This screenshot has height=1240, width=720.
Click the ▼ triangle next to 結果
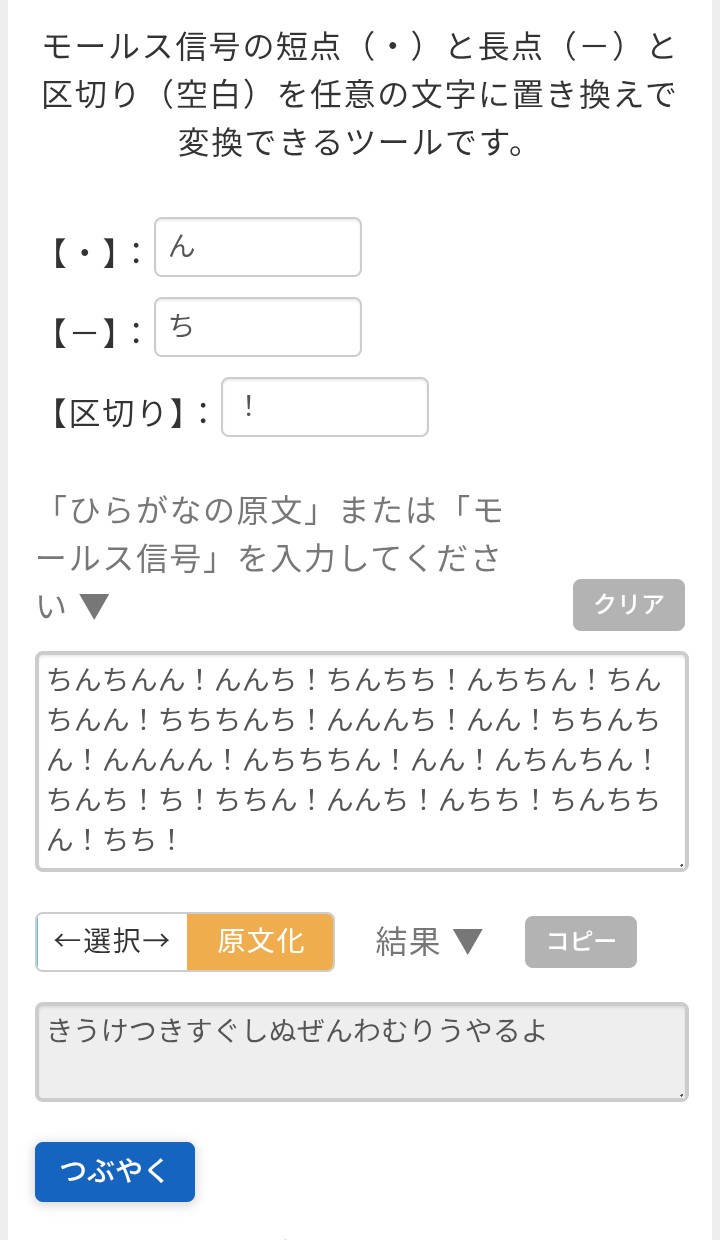click(468, 941)
